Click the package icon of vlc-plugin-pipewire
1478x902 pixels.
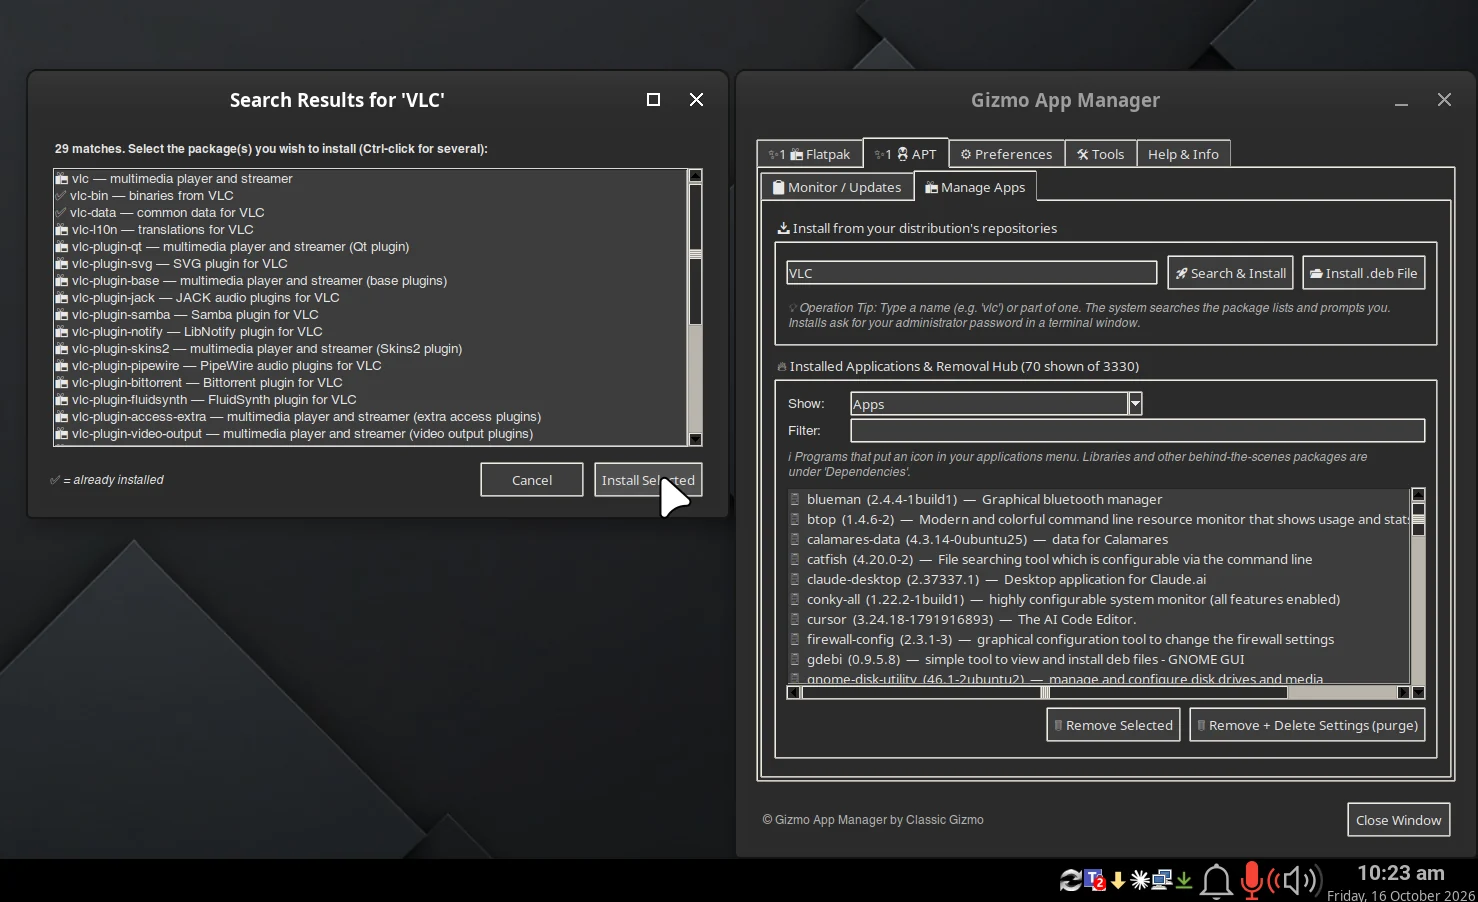point(62,366)
